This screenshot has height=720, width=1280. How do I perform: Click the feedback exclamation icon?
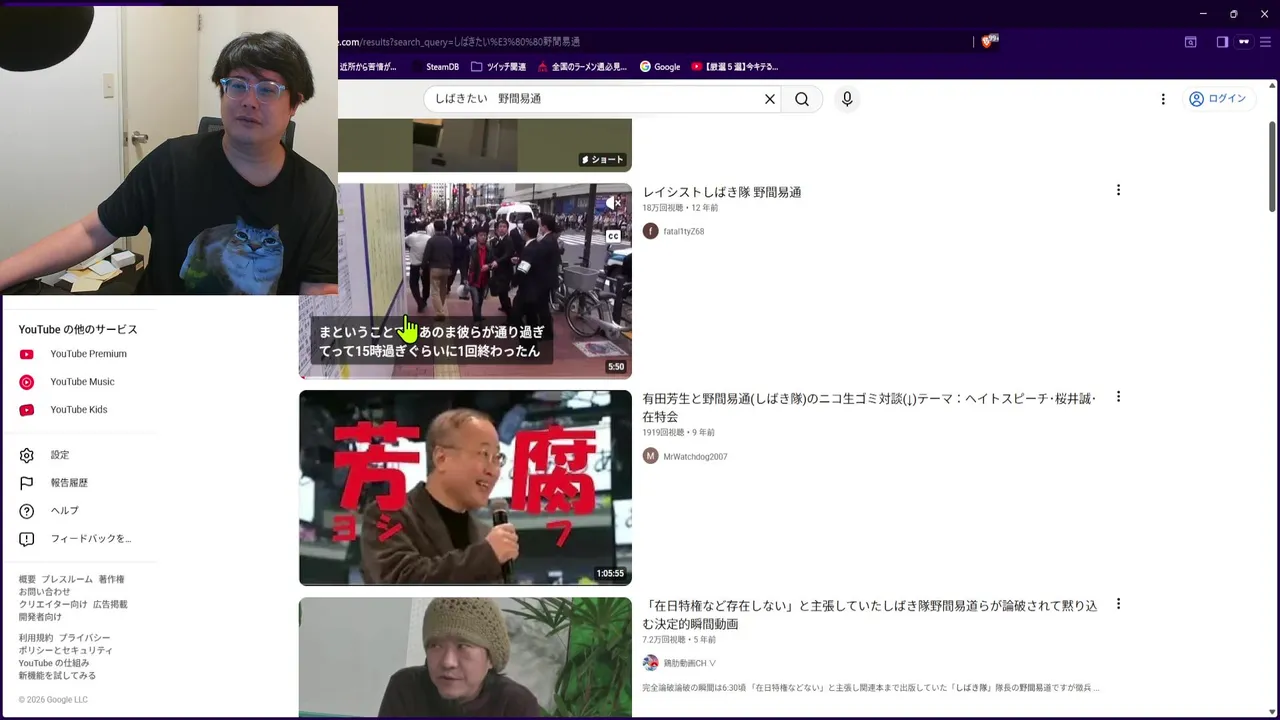[27, 539]
